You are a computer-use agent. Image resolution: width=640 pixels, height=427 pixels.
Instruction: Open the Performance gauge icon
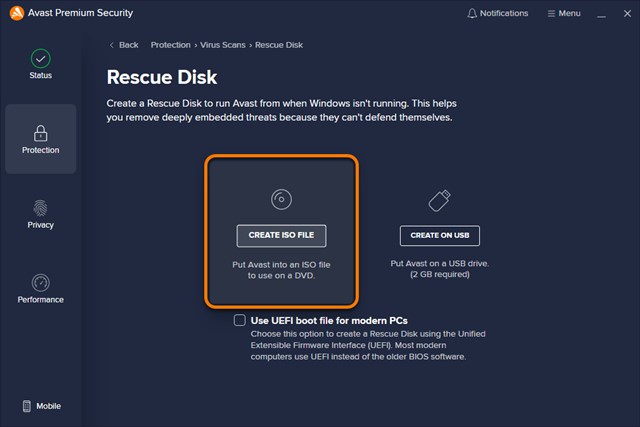click(x=40, y=282)
